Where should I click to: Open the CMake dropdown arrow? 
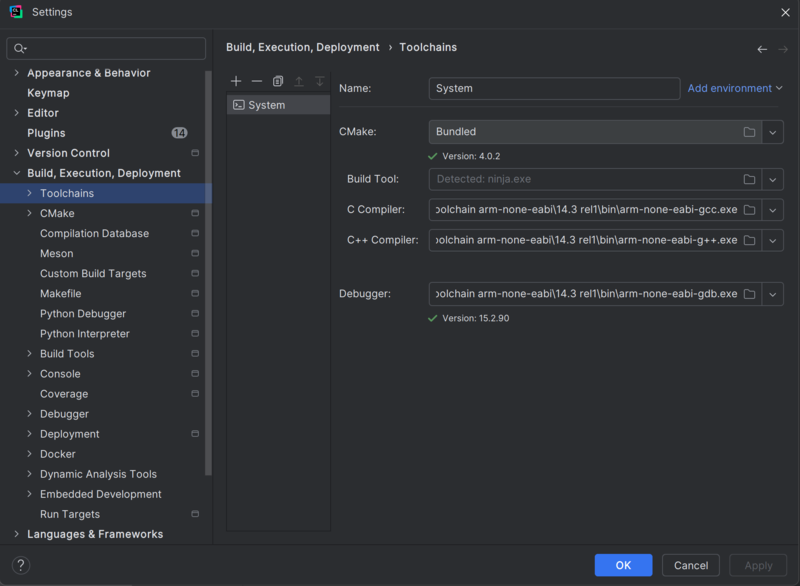(772, 132)
